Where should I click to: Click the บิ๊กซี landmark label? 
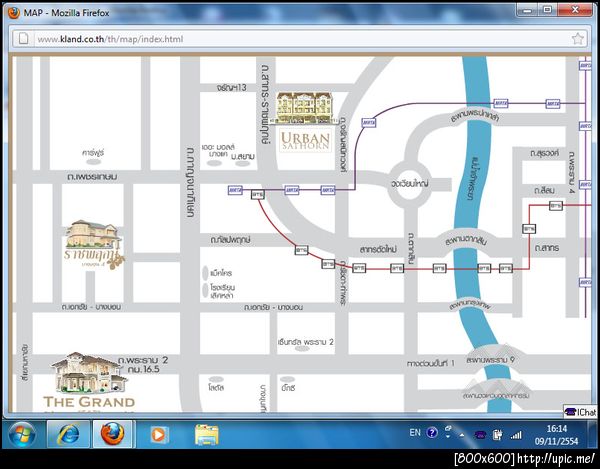tap(288, 388)
